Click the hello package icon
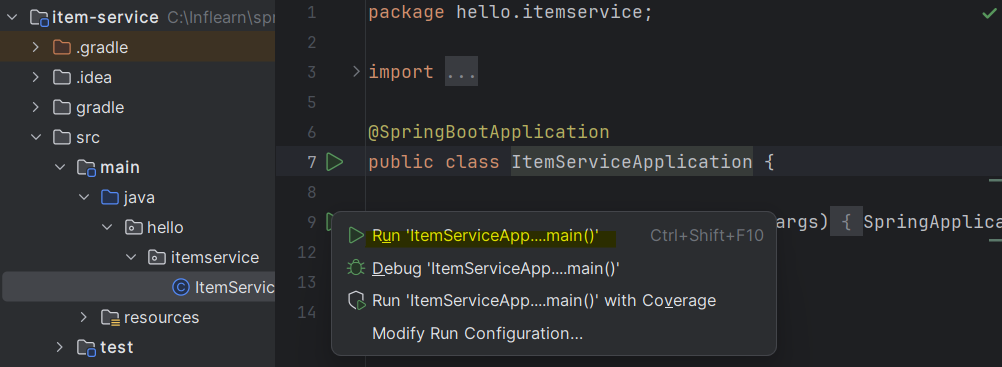The height and width of the screenshot is (367, 1002). tap(134, 227)
